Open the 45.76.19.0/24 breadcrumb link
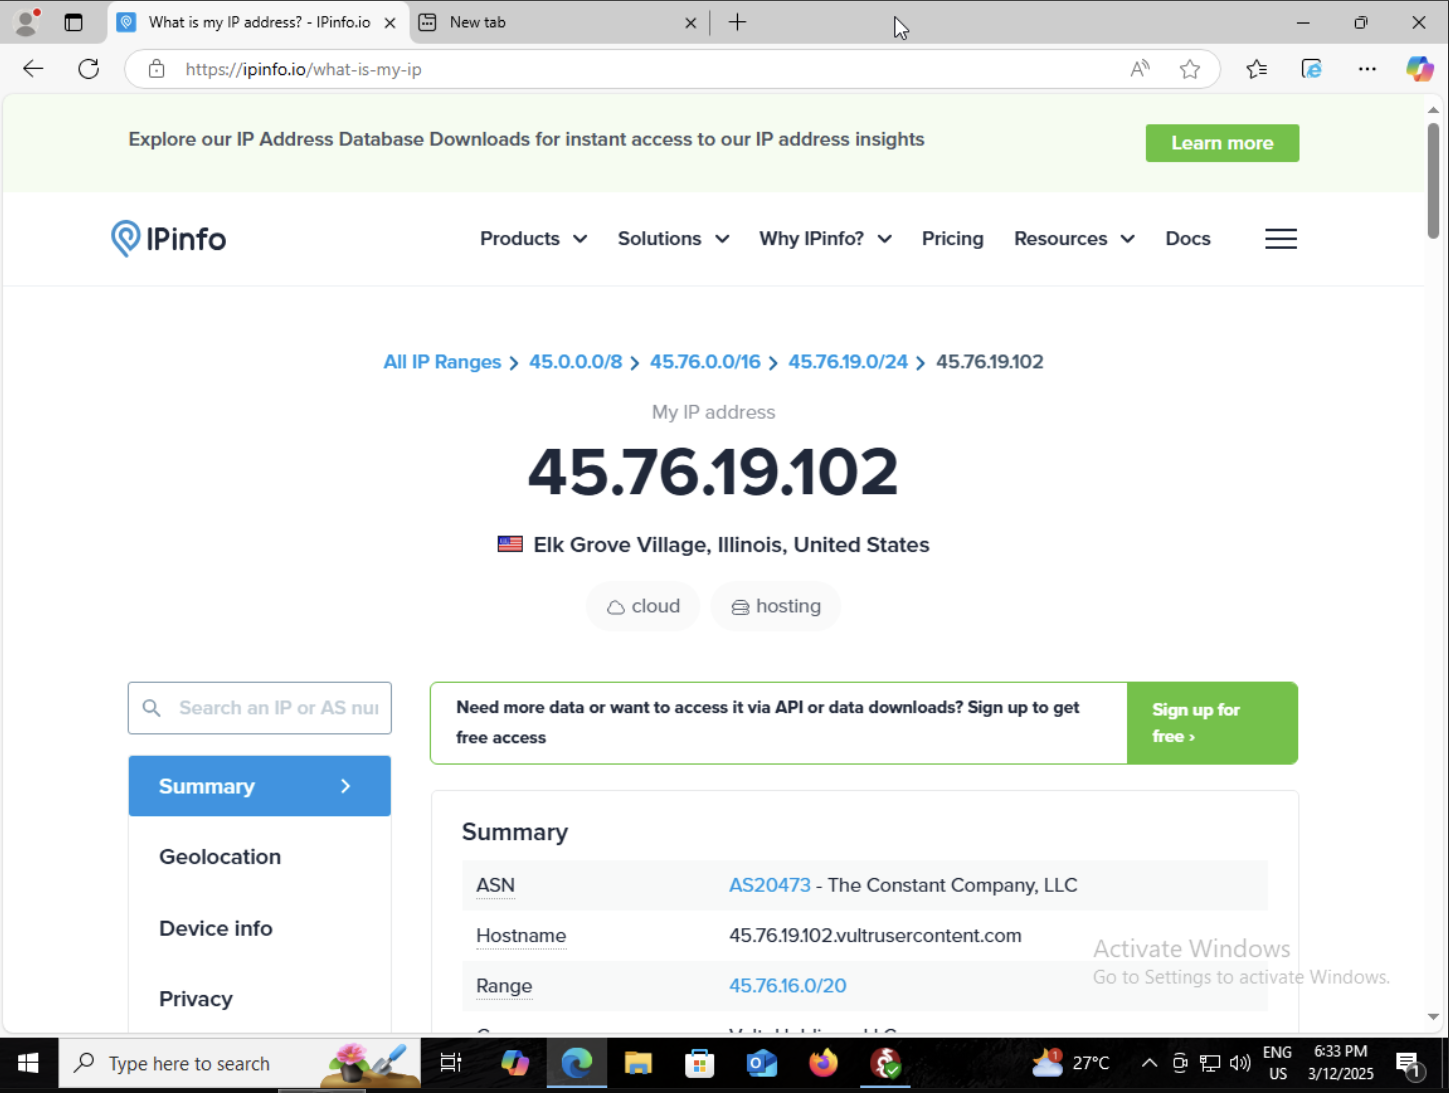The width and height of the screenshot is (1449, 1093). 848,362
